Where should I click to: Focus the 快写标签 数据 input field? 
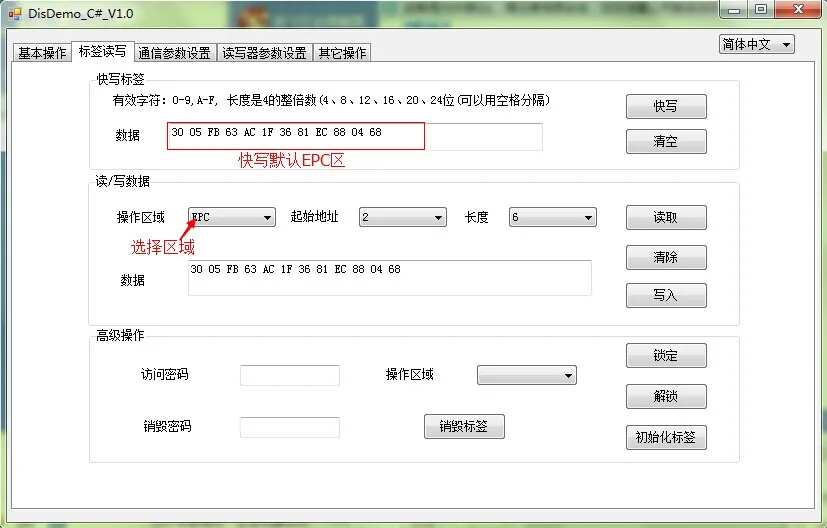(354, 137)
